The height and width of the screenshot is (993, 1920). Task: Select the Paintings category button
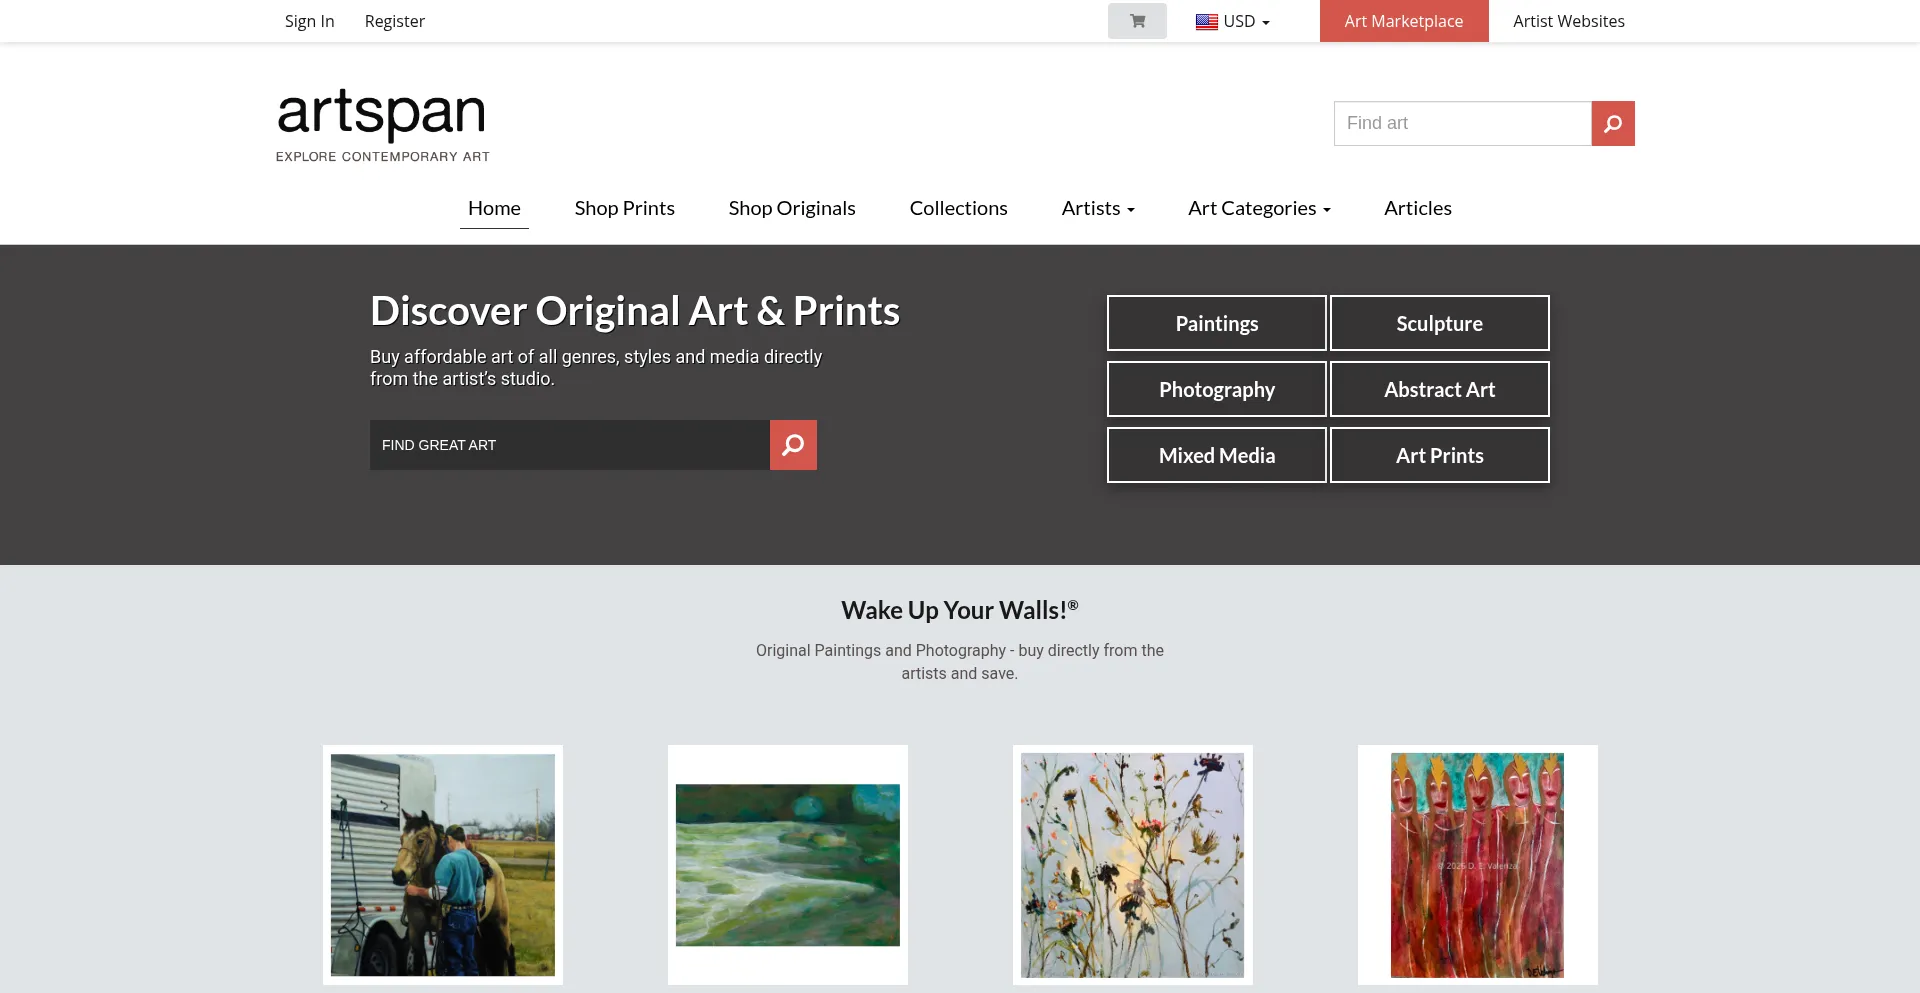point(1216,323)
